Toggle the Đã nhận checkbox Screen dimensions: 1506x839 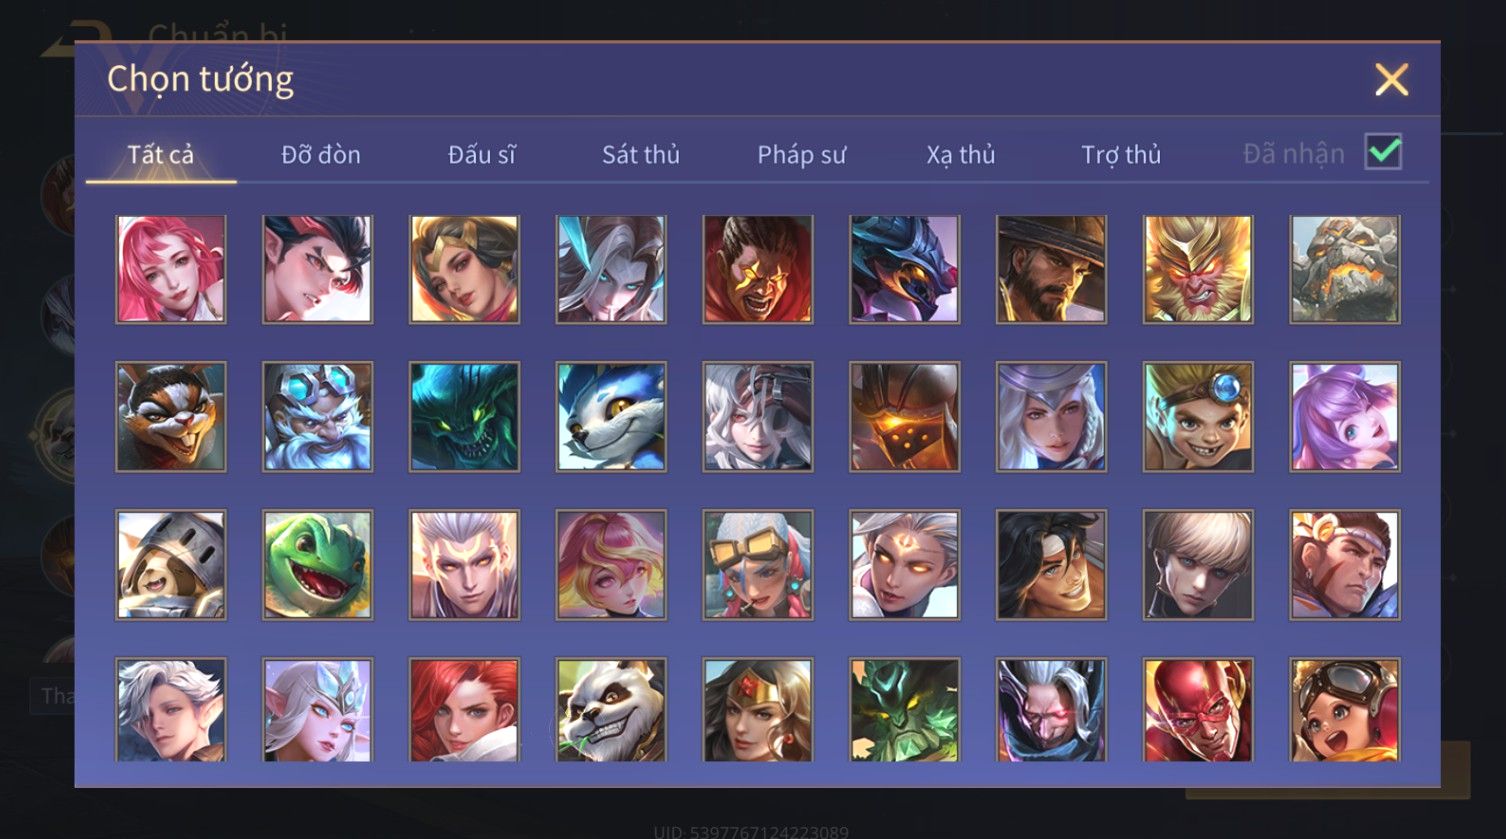coord(1383,153)
